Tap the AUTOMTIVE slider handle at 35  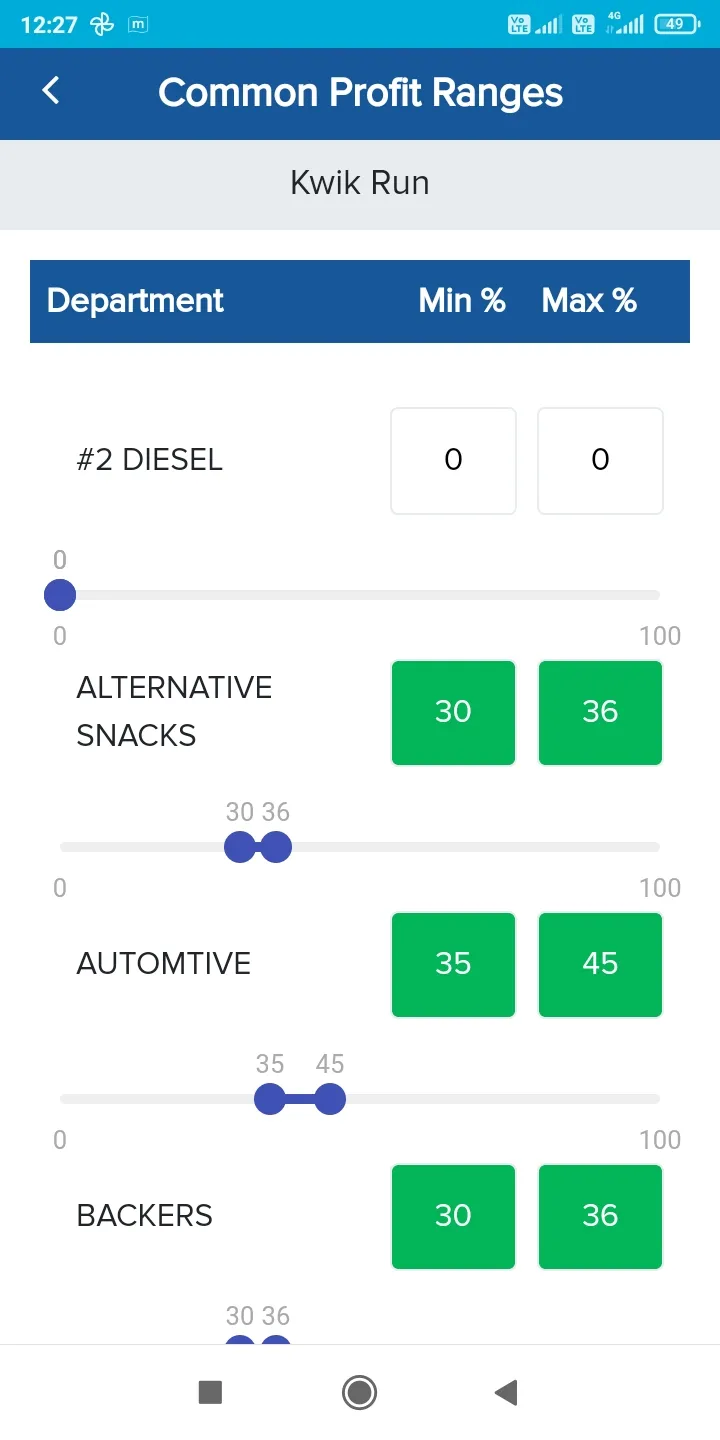tap(270, 1099)
